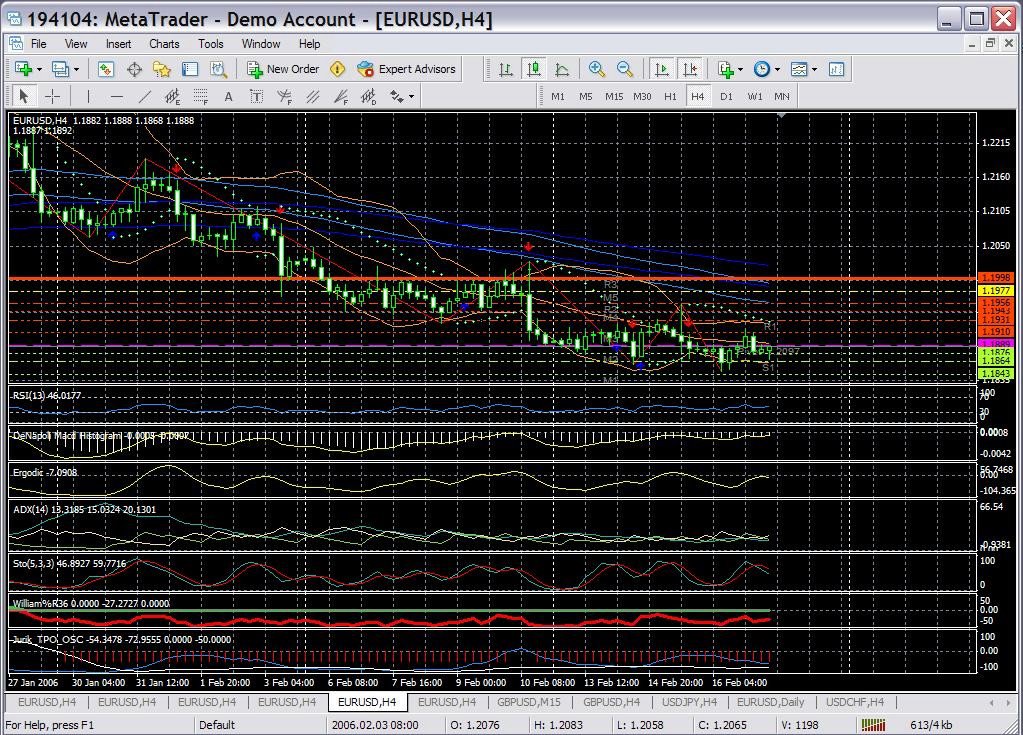Zoom in on the chart
1023x735 pixels.
coord(596,69)
